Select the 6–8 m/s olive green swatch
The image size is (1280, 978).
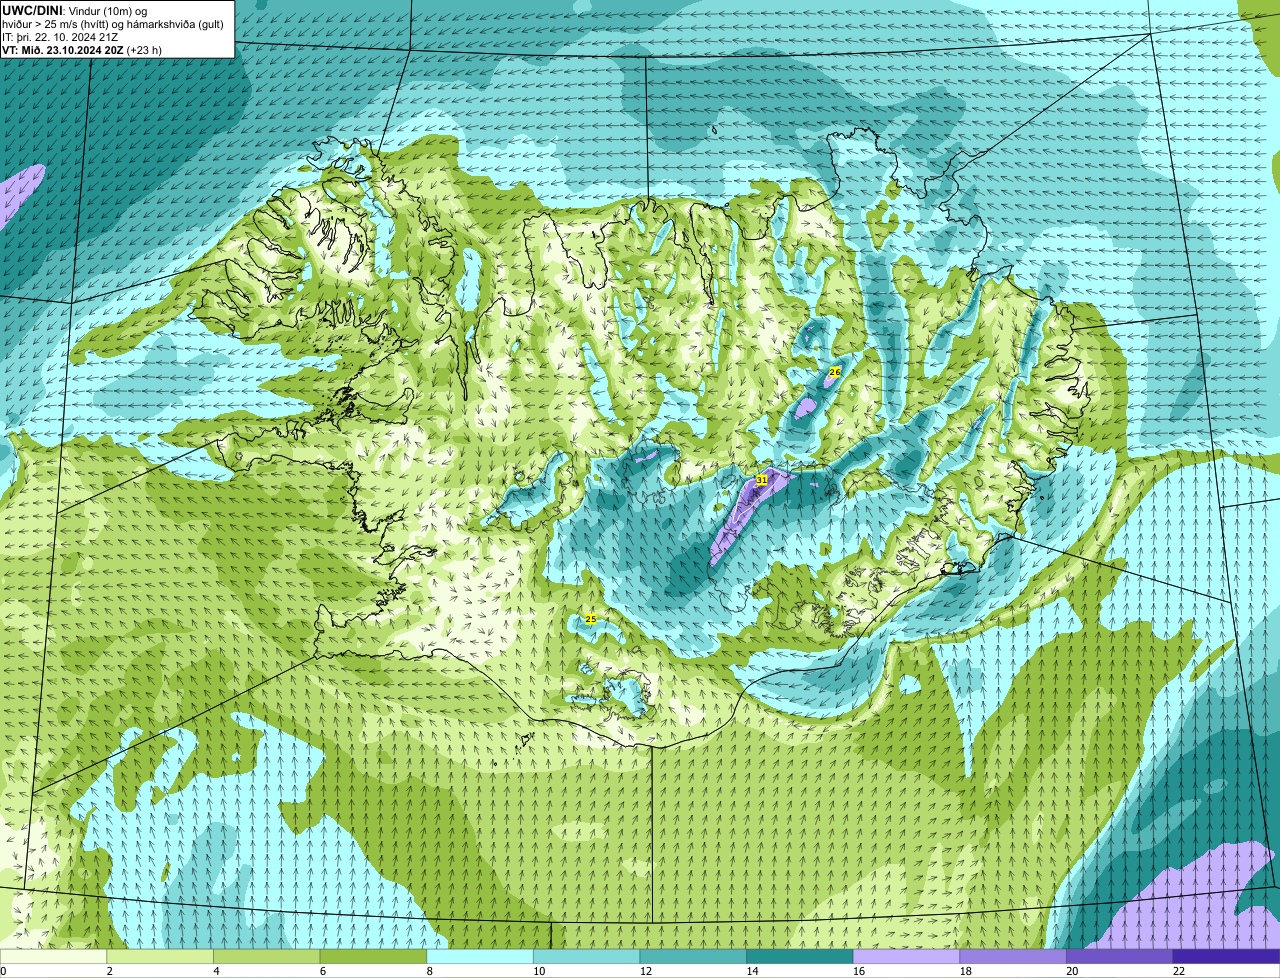(x=373, y=956)
